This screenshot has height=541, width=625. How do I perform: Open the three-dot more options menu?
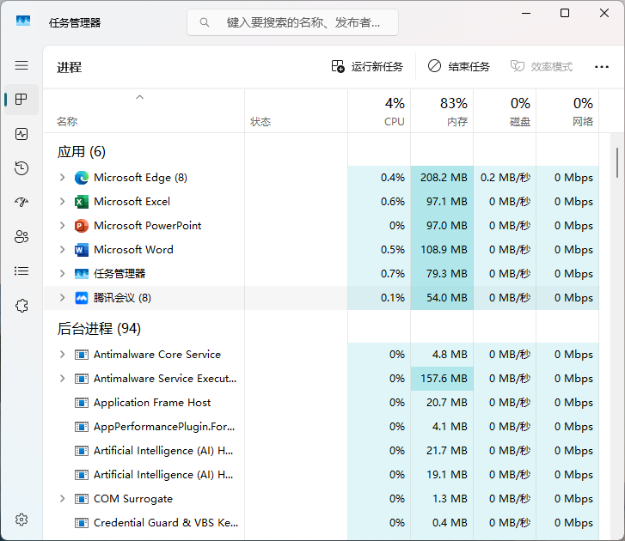coord(601,67)
